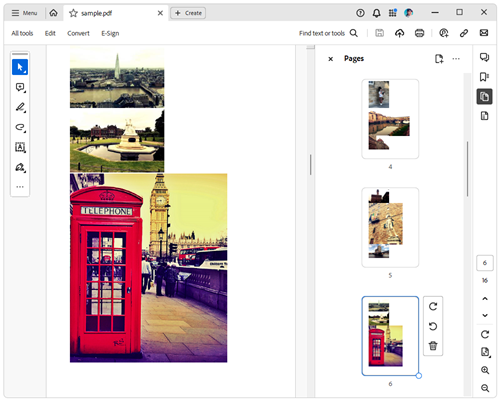Zoom out with magnifier minus icon
Viewport: 500px width, 402px height.
point(485,388)
